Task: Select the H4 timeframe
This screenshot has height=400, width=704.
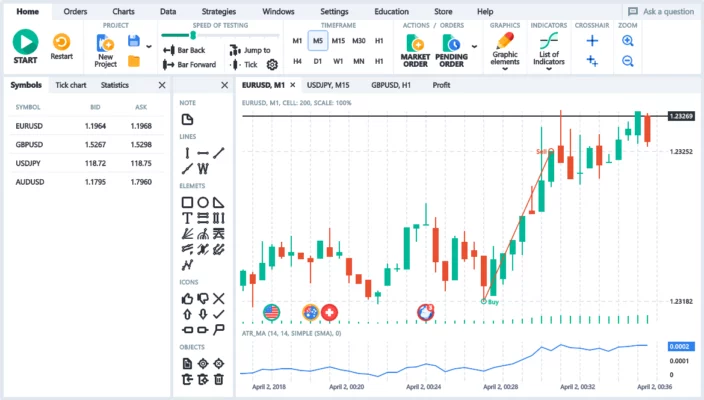Action: pos(297,61)
